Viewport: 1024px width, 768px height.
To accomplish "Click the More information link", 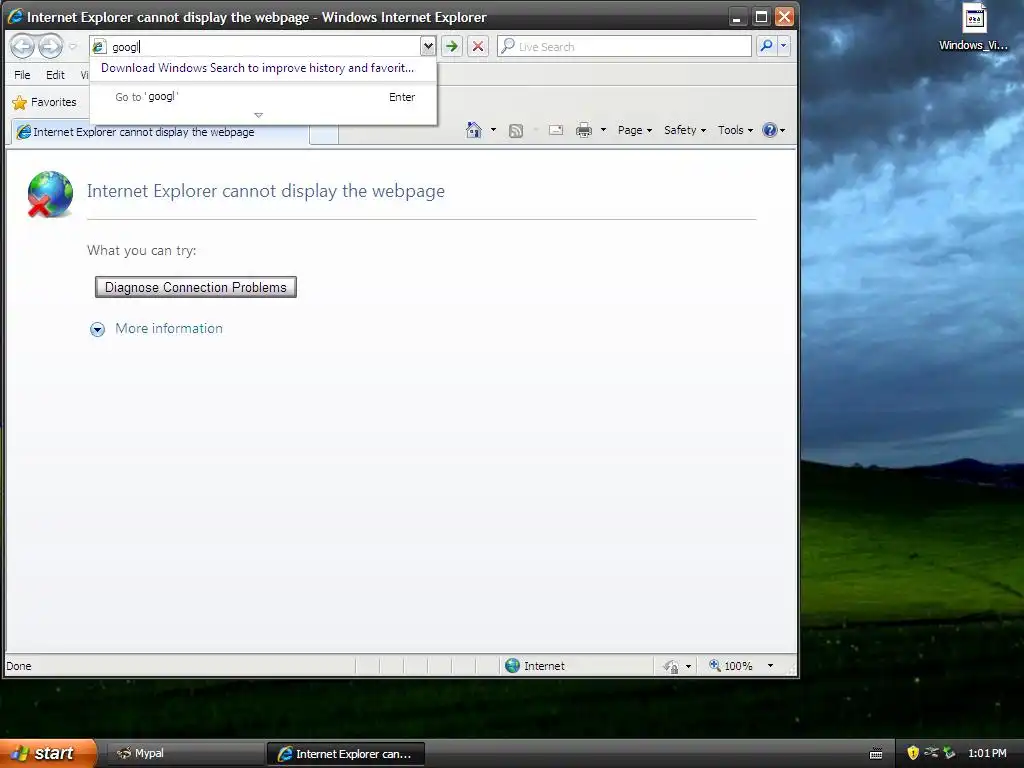I will [168, 328].
